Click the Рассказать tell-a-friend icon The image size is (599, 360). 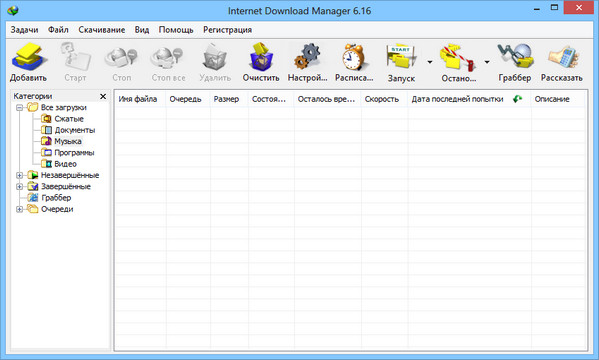click(562, 57)
